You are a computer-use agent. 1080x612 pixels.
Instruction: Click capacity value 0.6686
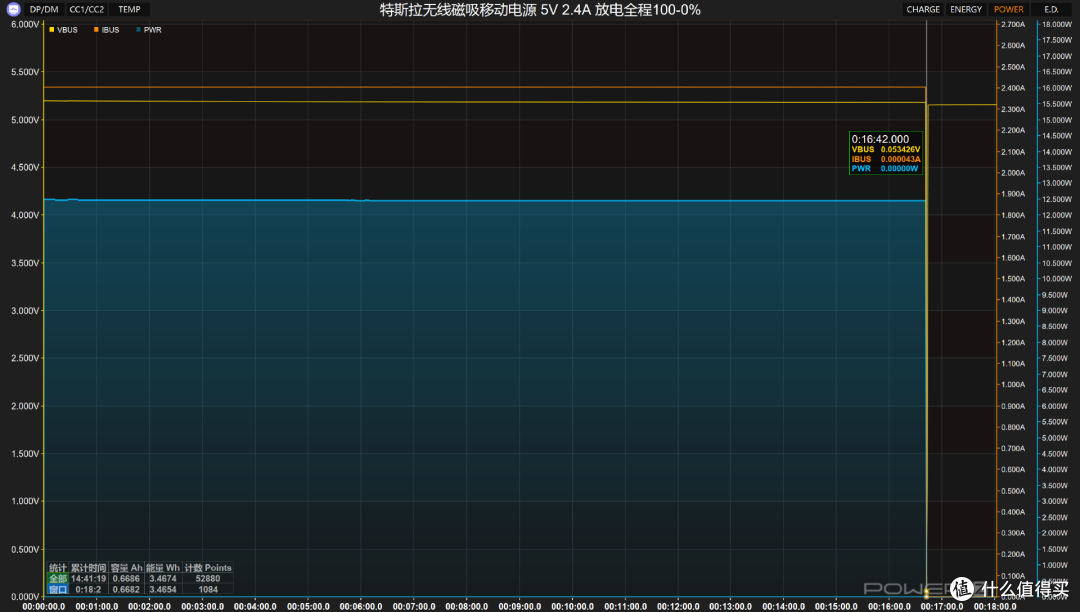126,579
